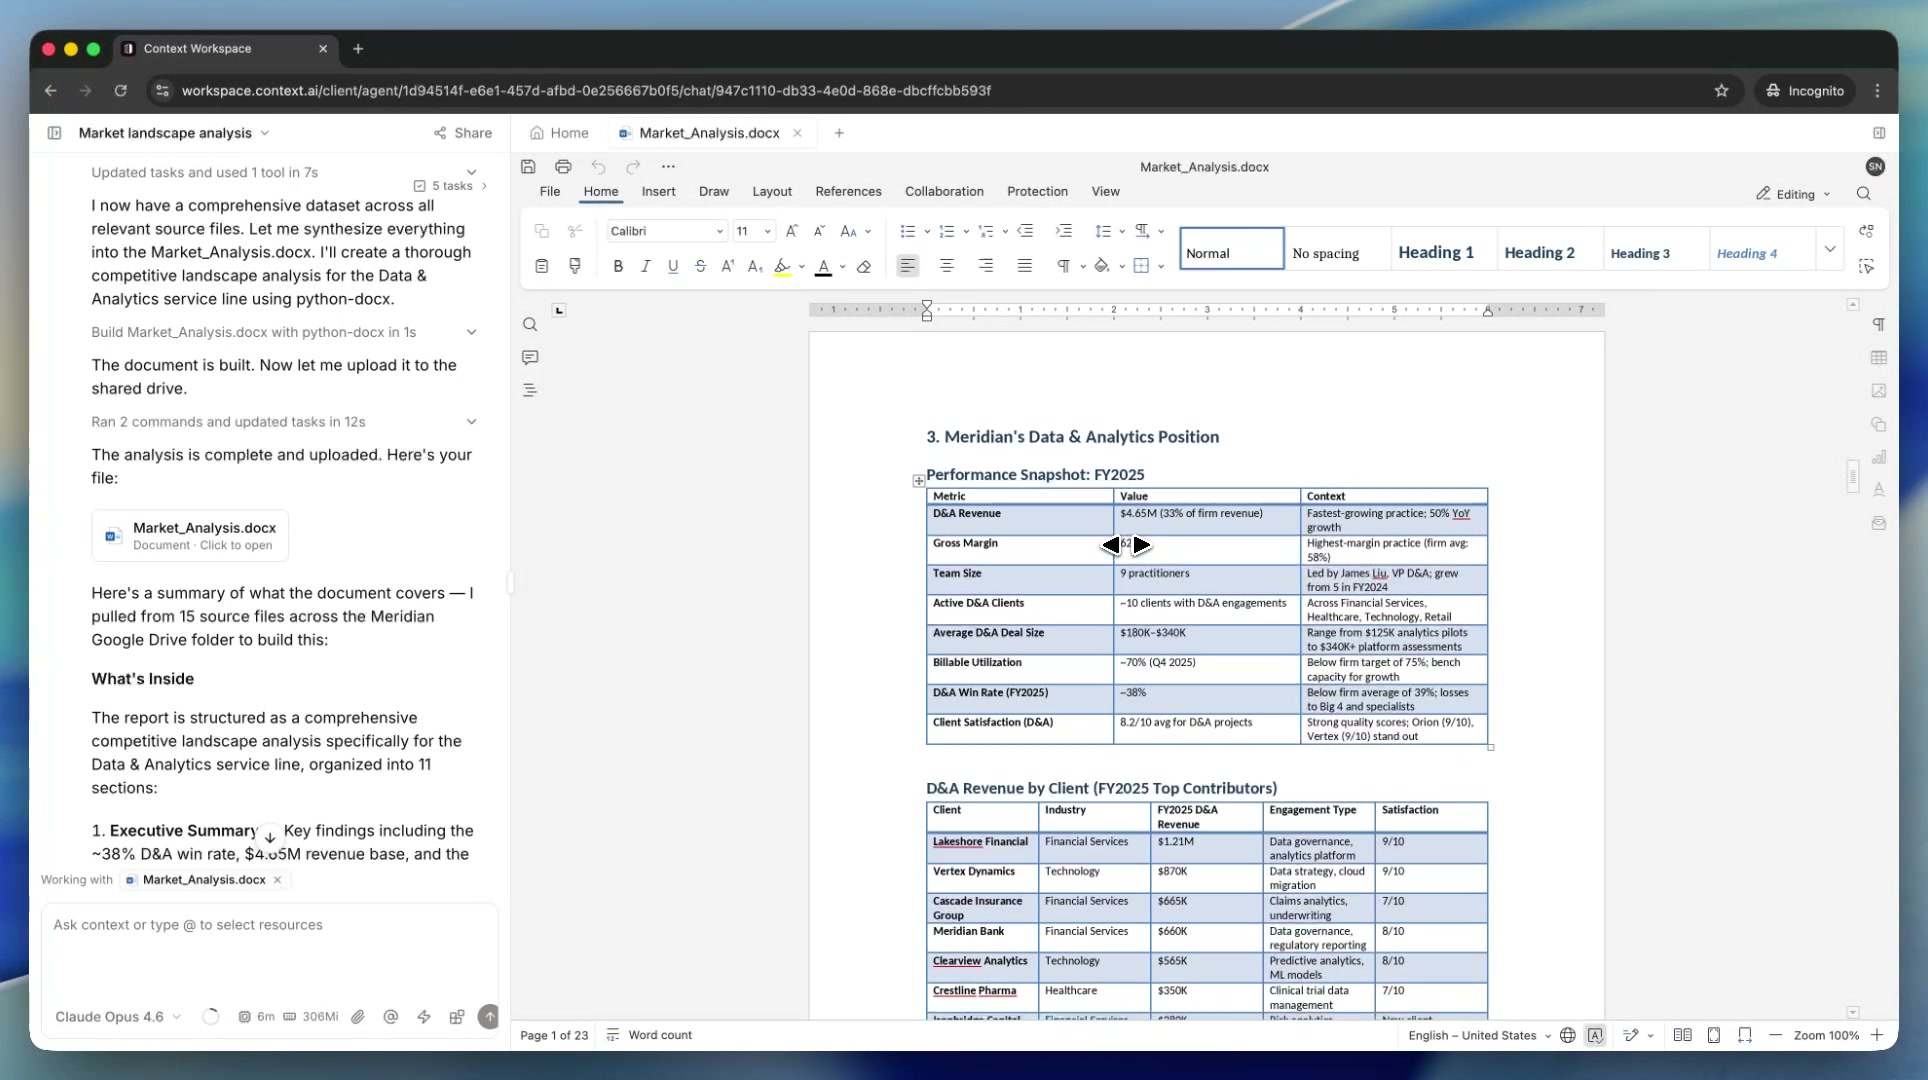1928x1080 pixels.
Task: Copy formatting with the format painter
Action: 575,266
